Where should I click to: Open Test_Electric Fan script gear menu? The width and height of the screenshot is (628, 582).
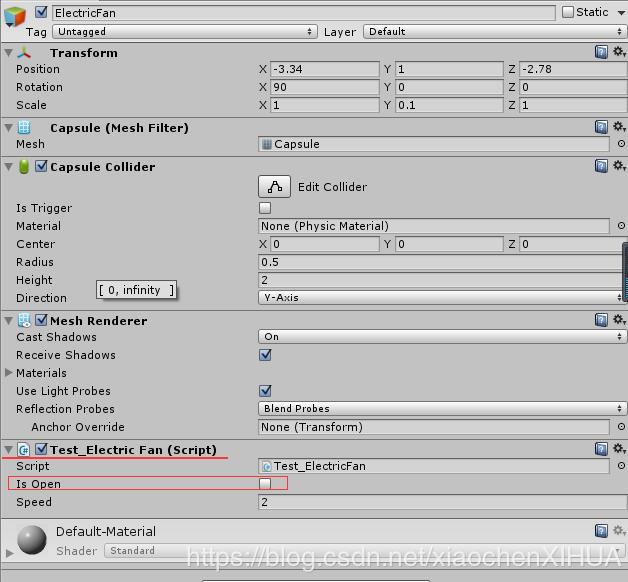(619, 448)
